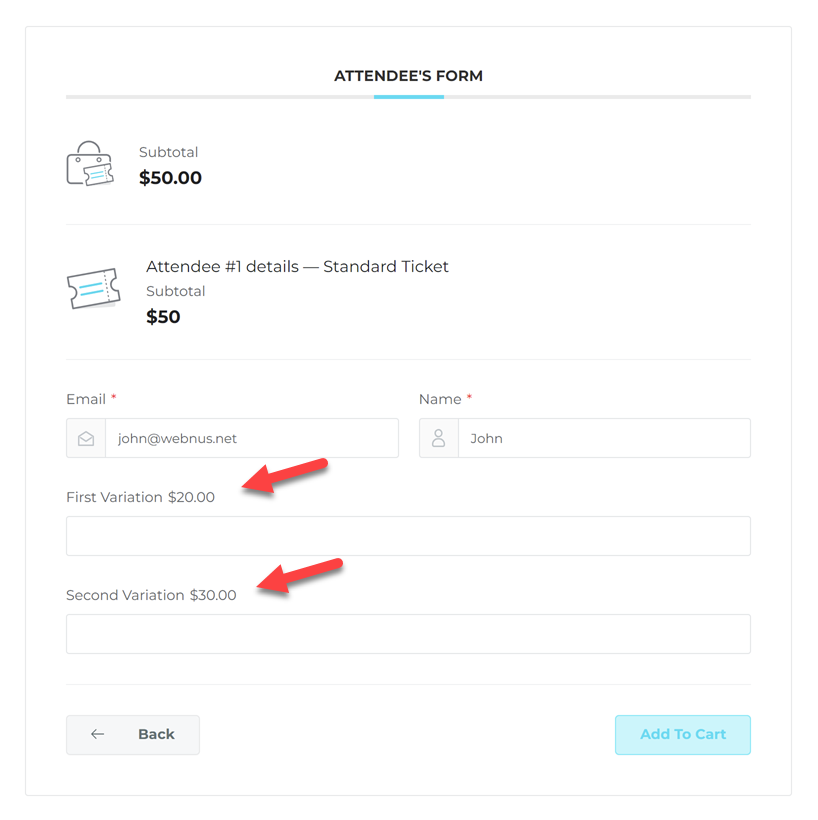Click into the First Variation text box
The image size is (818, 820).
[408, 536]
